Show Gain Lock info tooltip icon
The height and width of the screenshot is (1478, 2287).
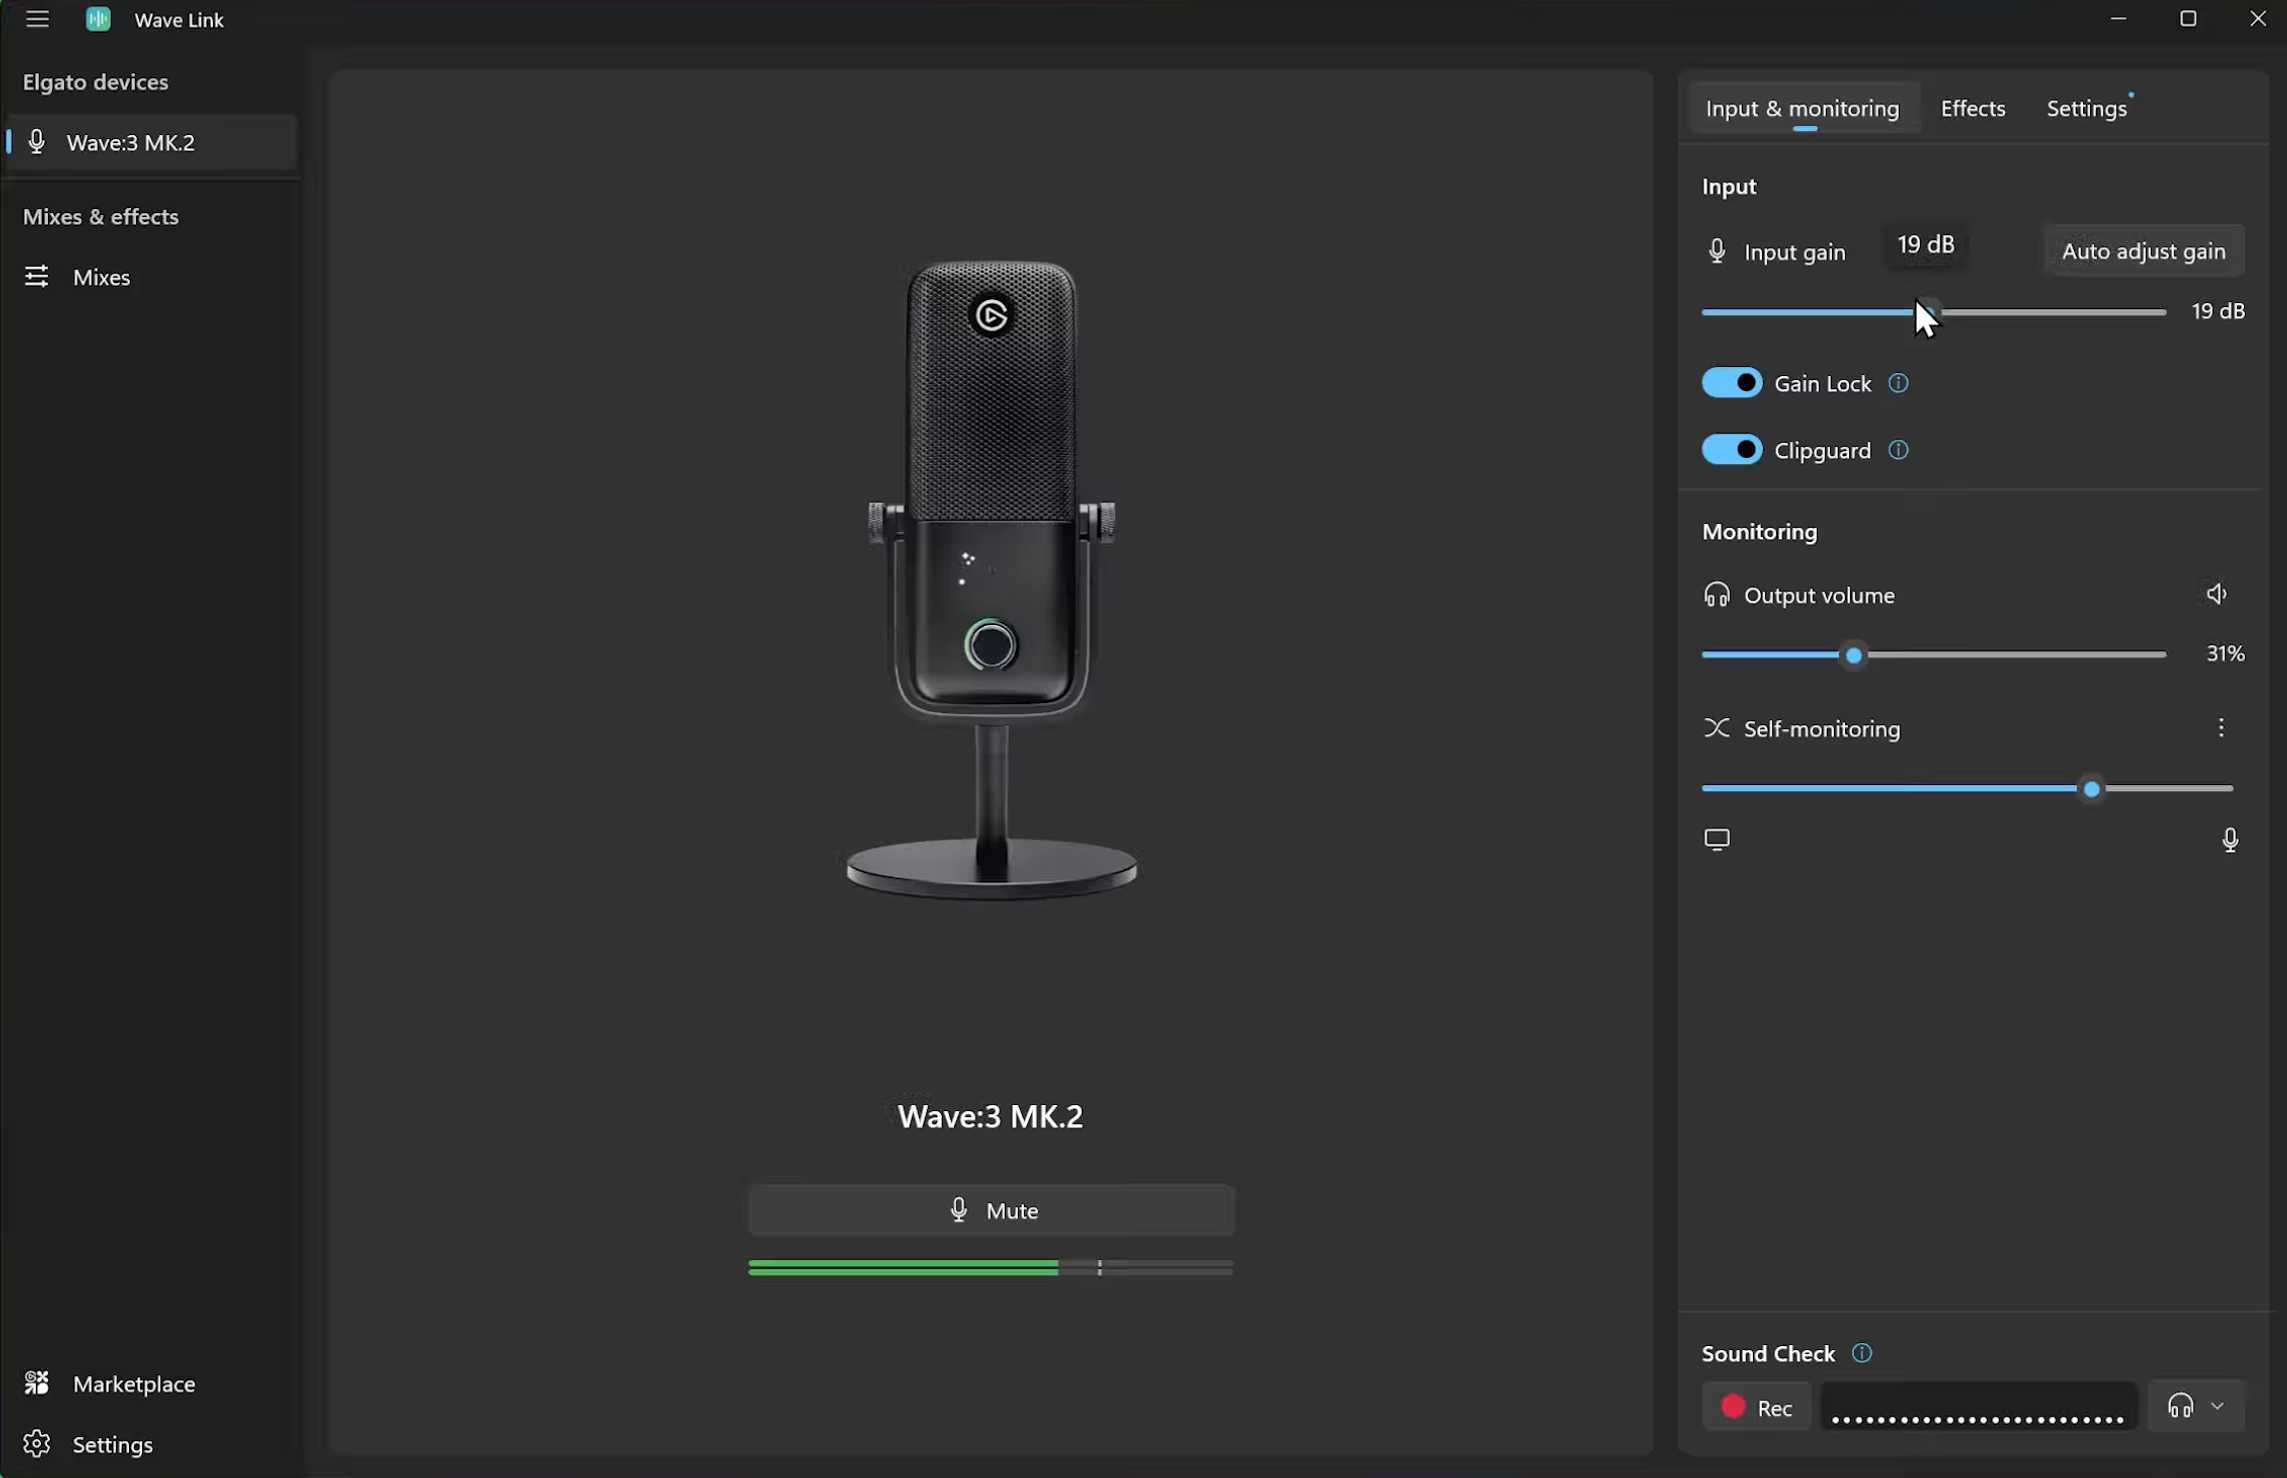[x=1898, y=383]
